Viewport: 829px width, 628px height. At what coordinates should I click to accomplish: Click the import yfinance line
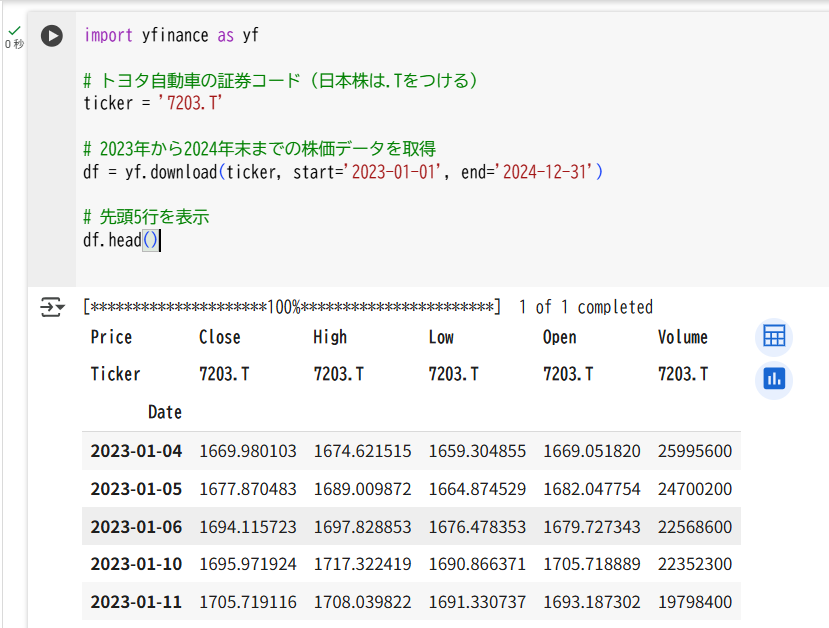coord(171,35)
